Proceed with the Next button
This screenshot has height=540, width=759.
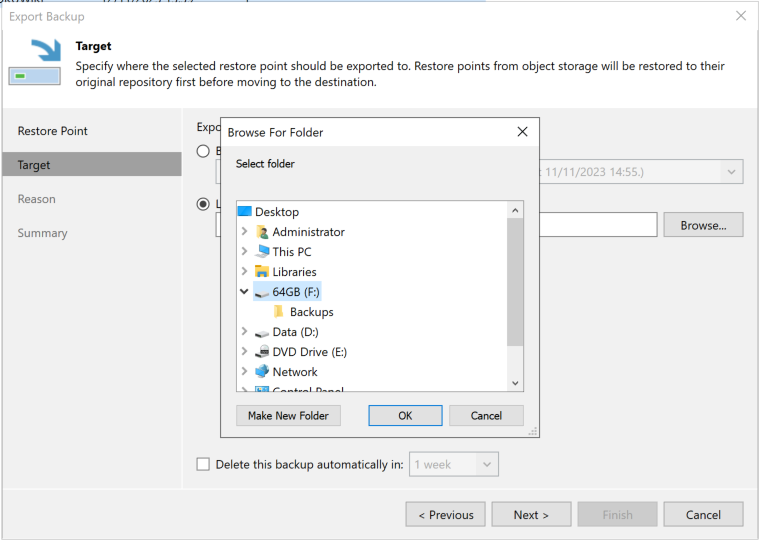pos(531,514)
